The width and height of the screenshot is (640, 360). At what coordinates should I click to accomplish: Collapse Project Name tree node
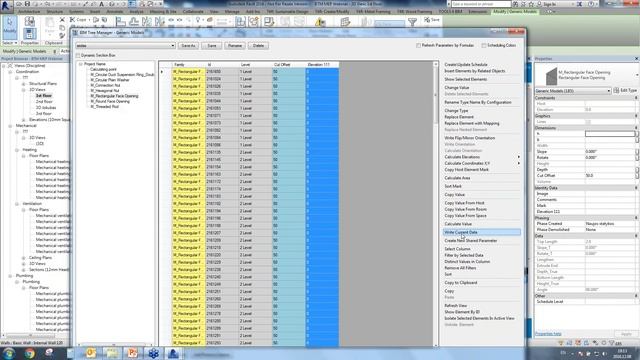81,64
